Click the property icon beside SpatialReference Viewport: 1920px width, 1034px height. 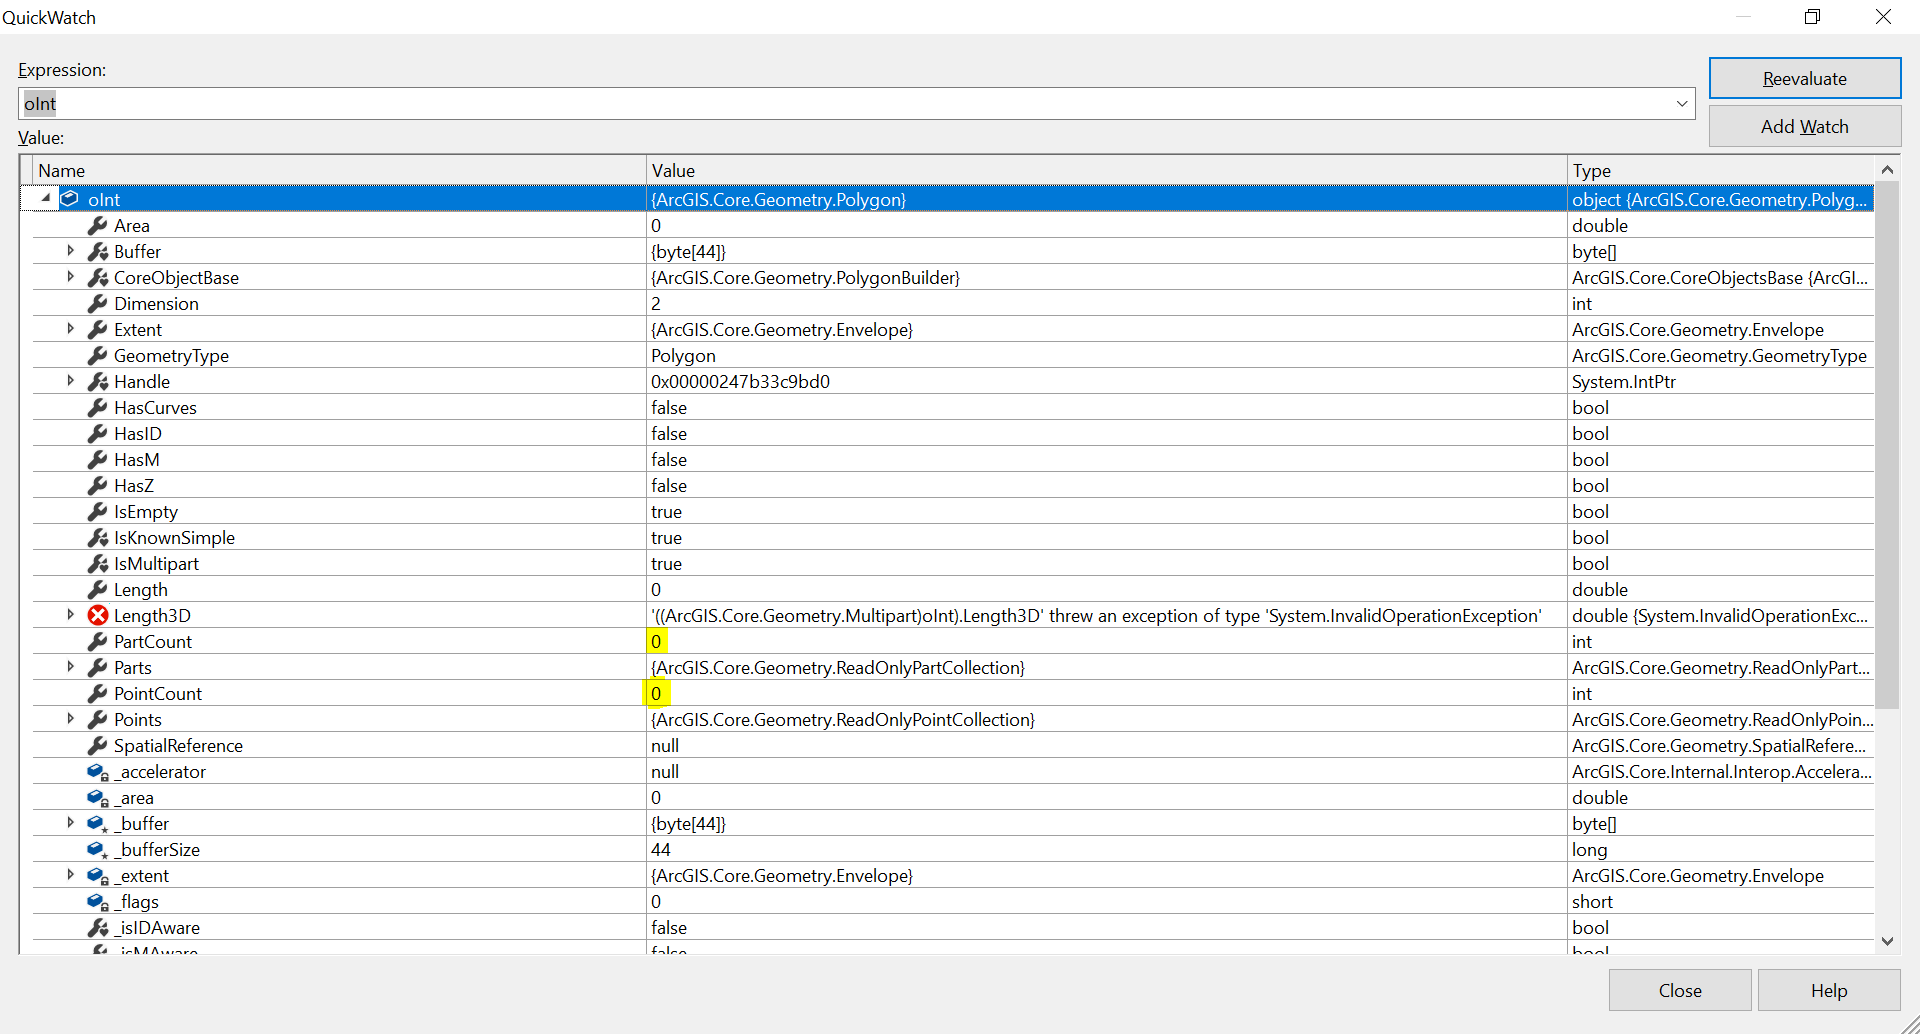[x=97, y=746]
